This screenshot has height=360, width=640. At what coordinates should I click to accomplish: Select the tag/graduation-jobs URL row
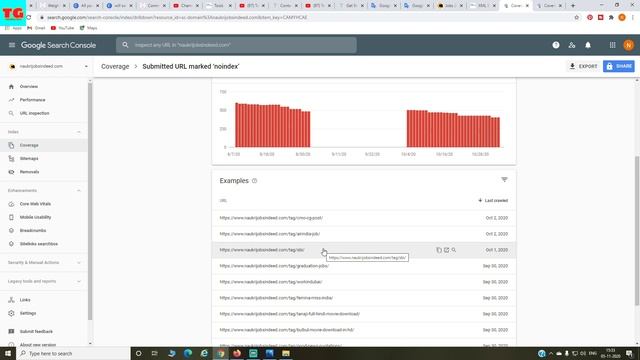(x=364, y=266)
